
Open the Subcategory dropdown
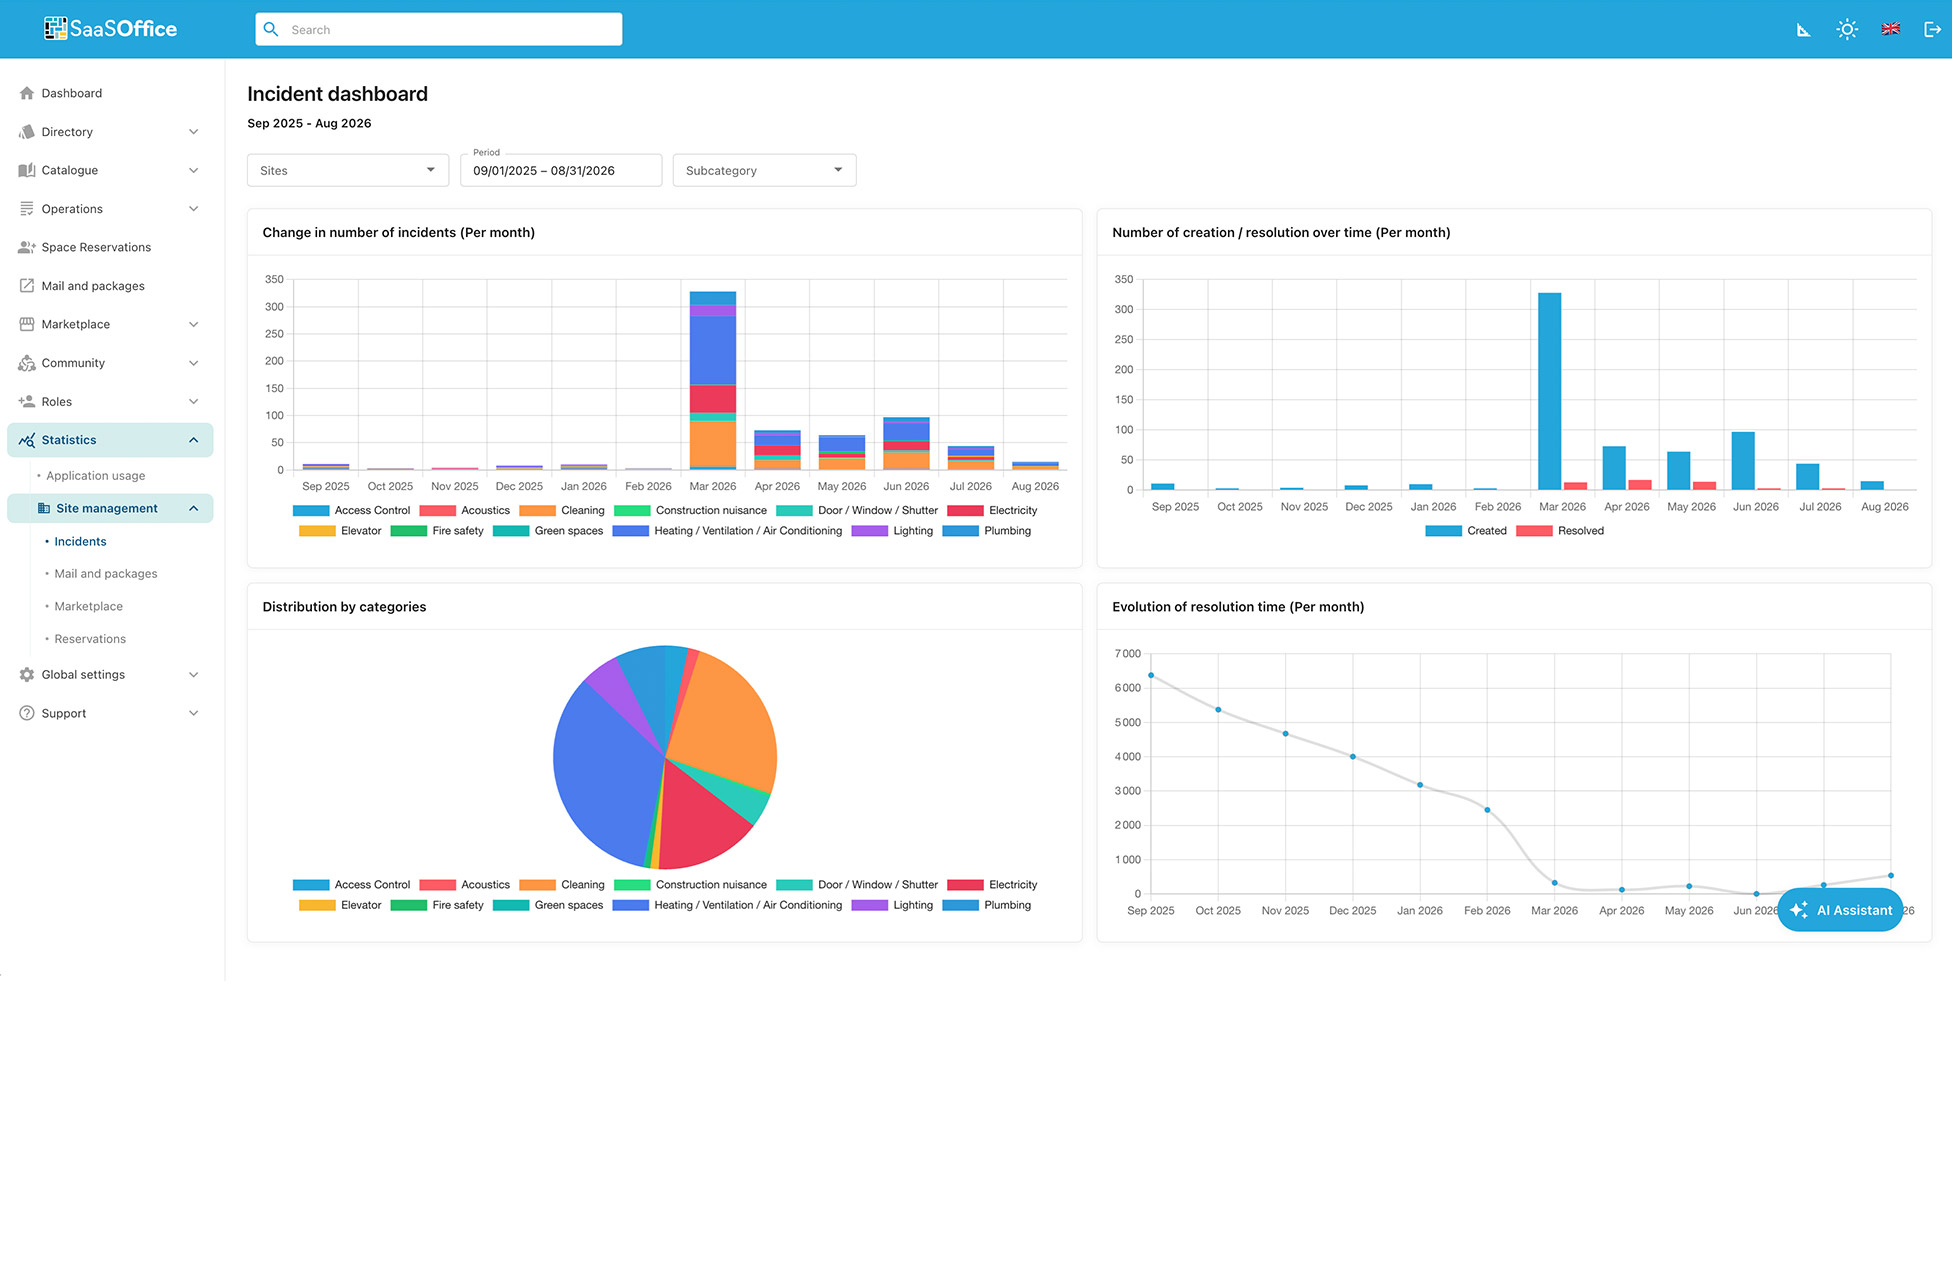coord(764,170)
